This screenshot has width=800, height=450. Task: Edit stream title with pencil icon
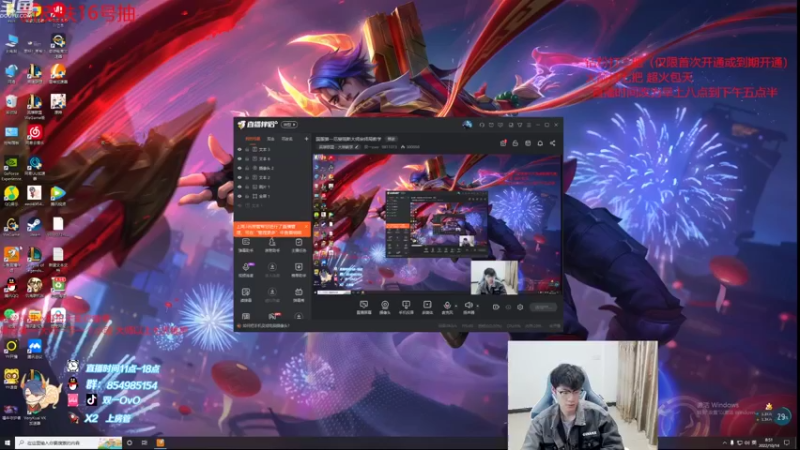pyautogui.click(x=357, y=147)
